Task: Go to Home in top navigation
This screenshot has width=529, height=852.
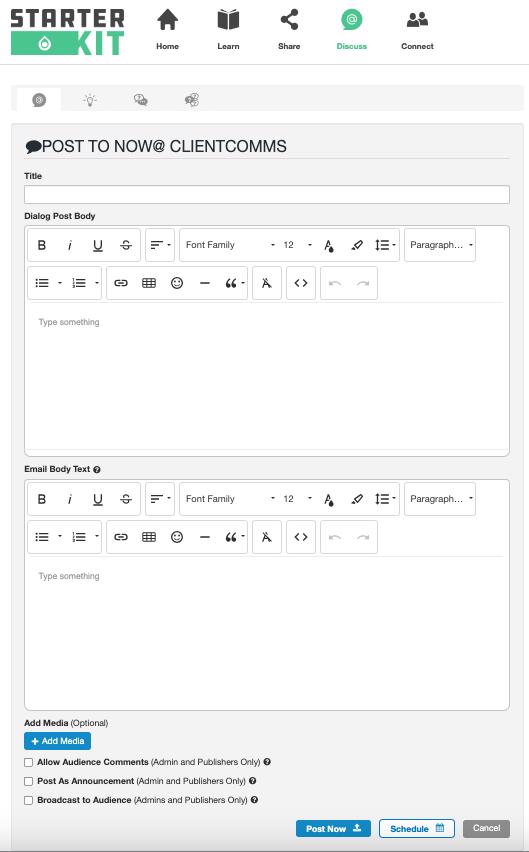Action: point(167,30)
